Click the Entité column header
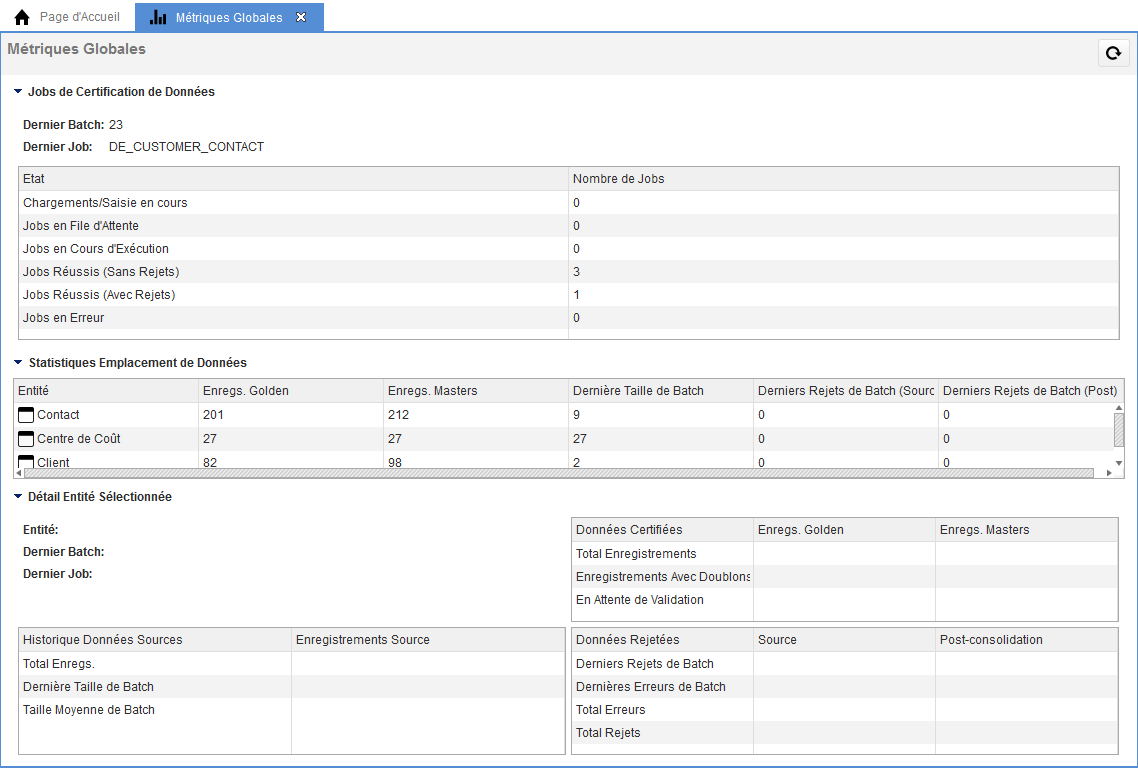Screen dimensions: 1138x768 (x=107, y=391)
